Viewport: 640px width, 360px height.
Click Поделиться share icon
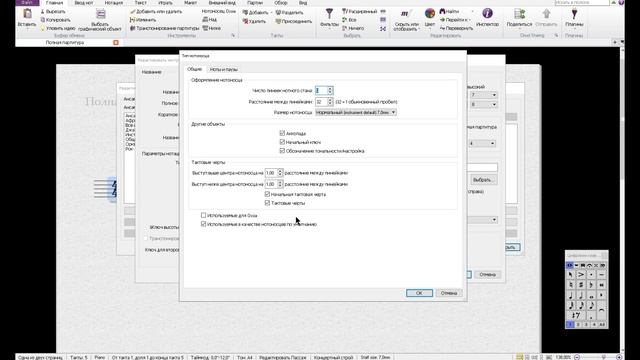[519, 14]
